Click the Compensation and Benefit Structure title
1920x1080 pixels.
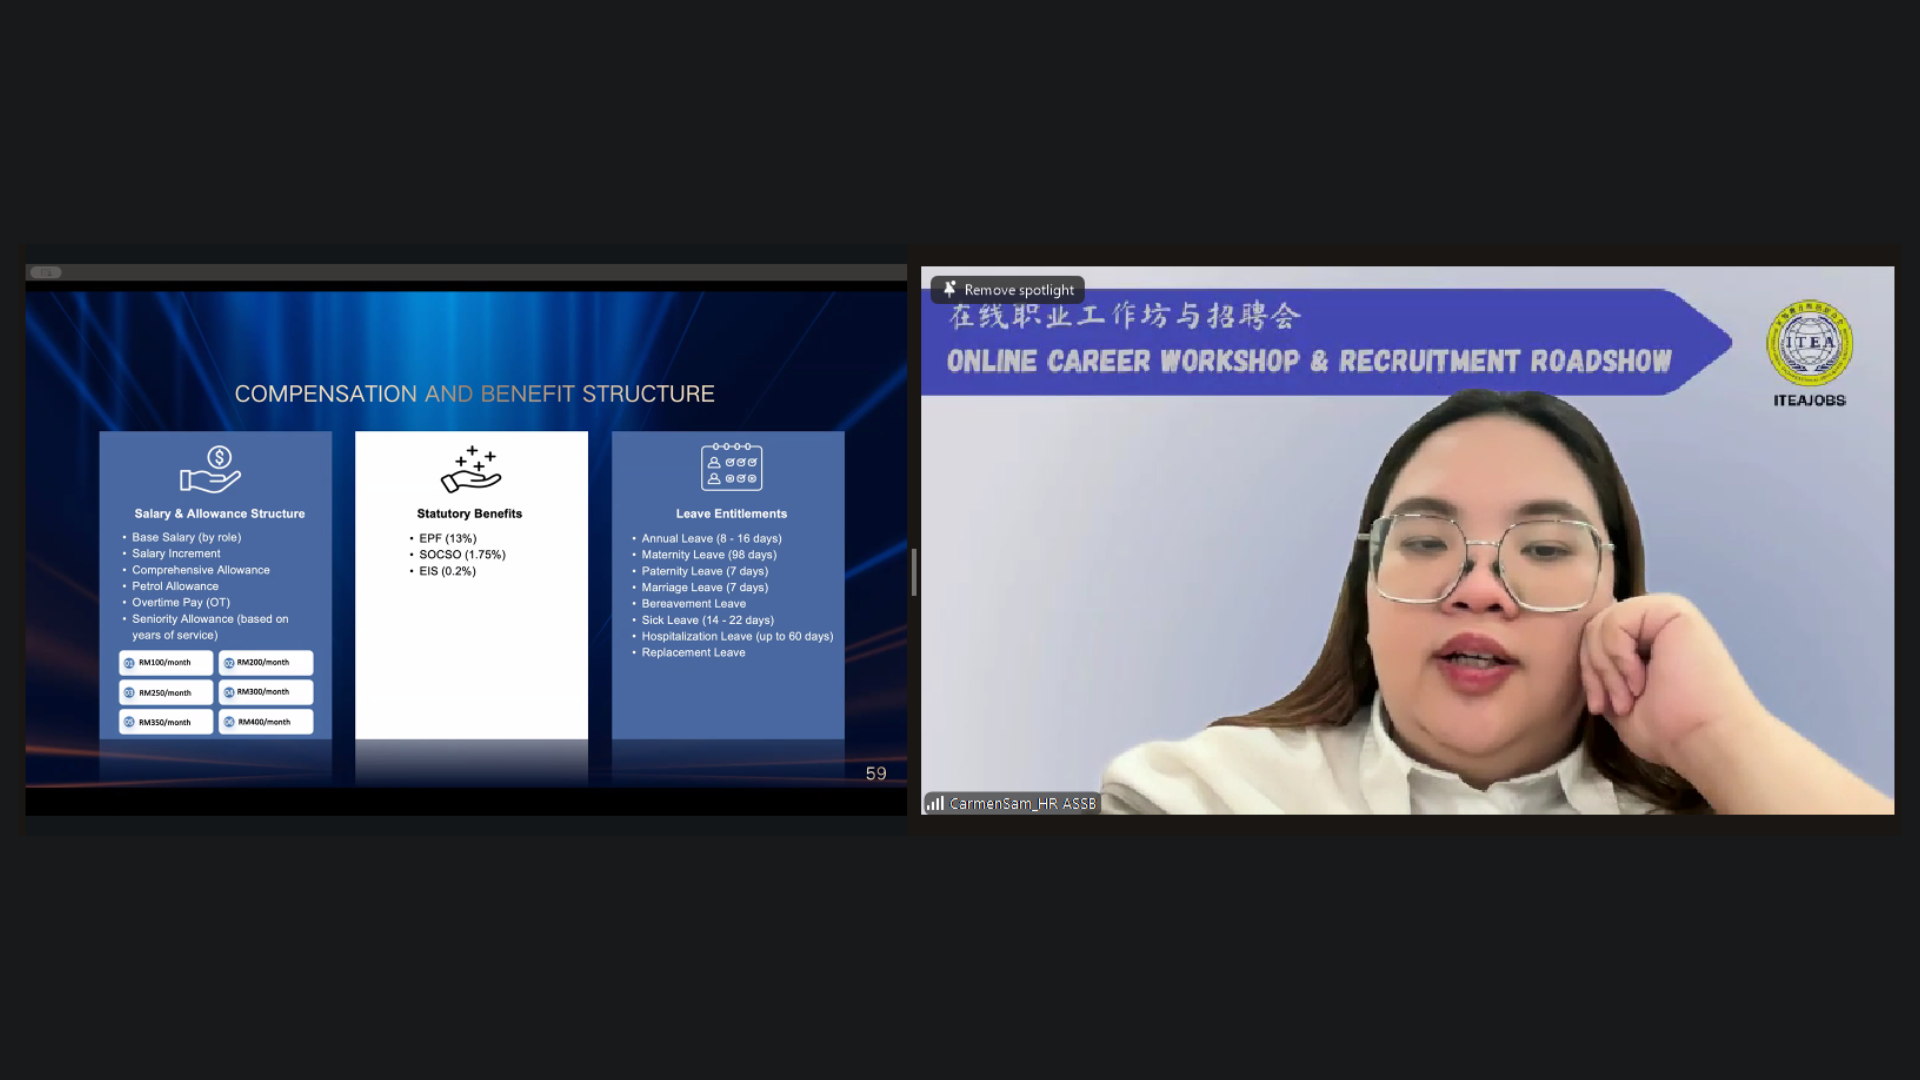point(474,394)
